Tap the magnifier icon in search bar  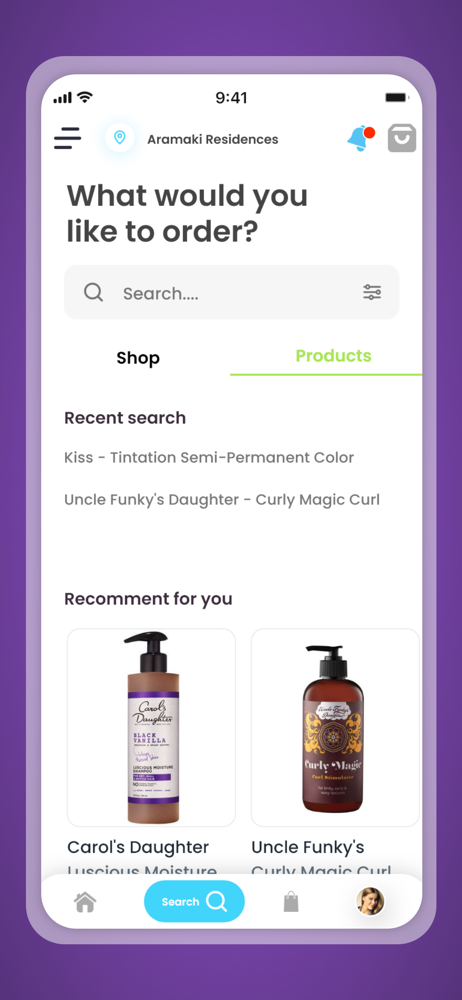click(93, 293)
